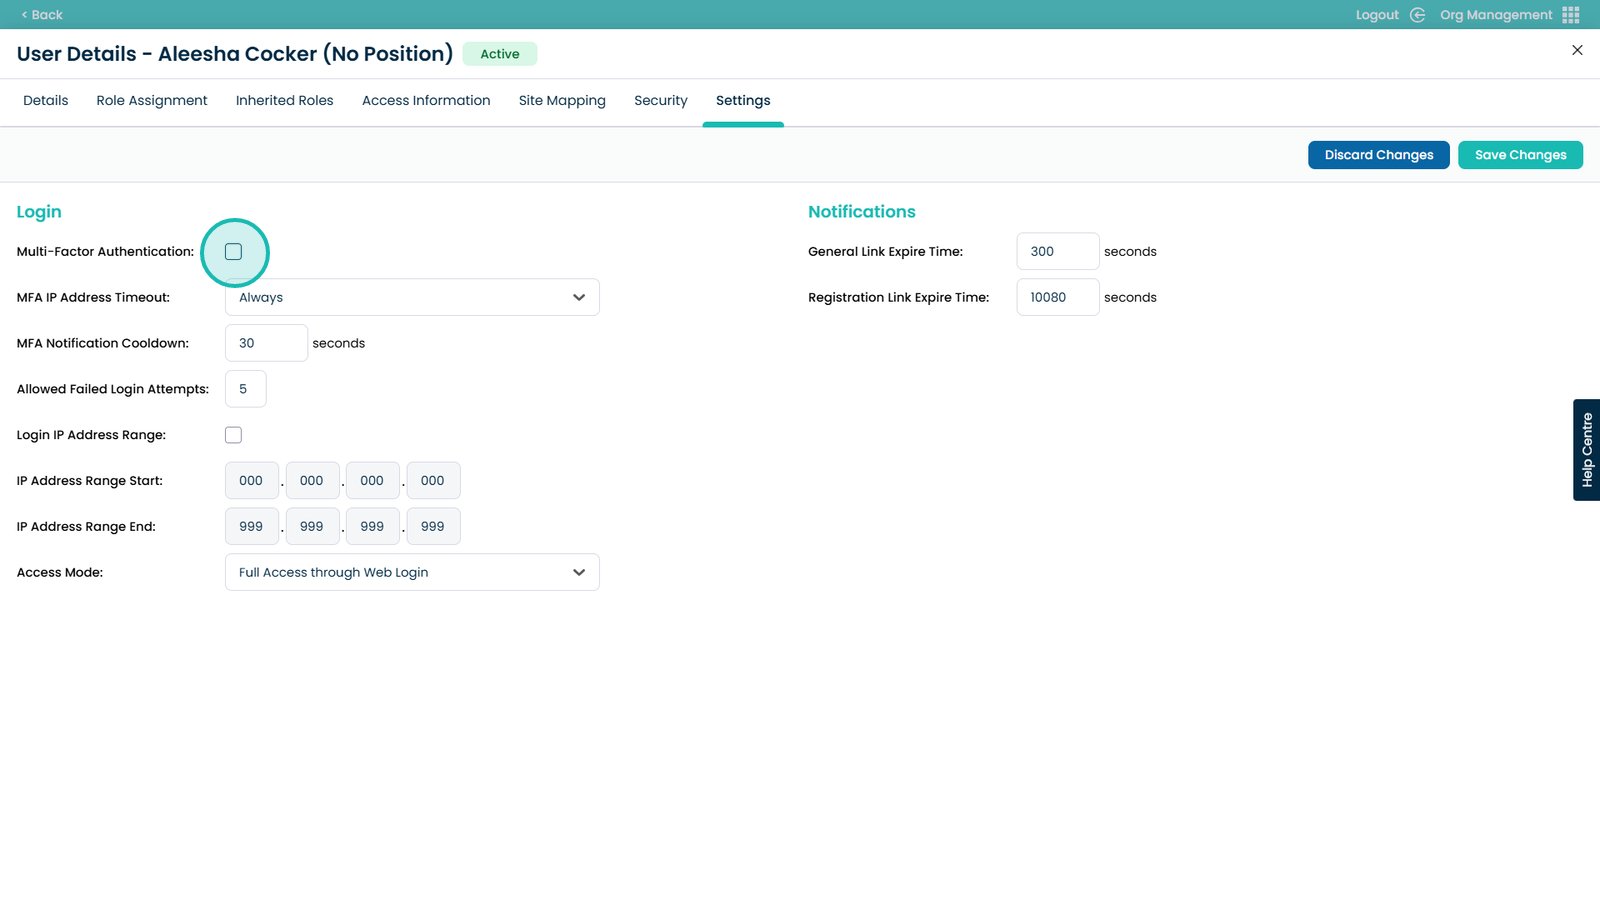This screenshot has height=900, width=1600.
Task: Select the Inherited Roles tab
Action: (x=285, y=101)
